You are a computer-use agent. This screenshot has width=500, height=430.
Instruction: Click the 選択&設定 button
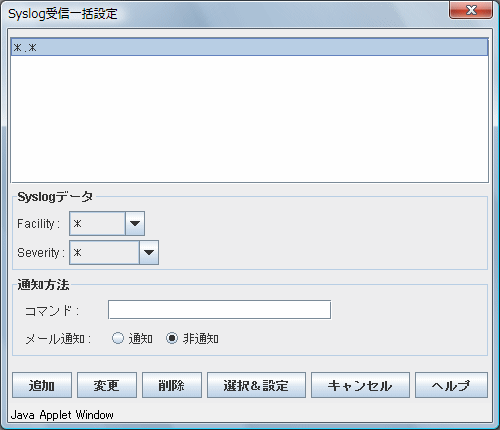(256, 385)
